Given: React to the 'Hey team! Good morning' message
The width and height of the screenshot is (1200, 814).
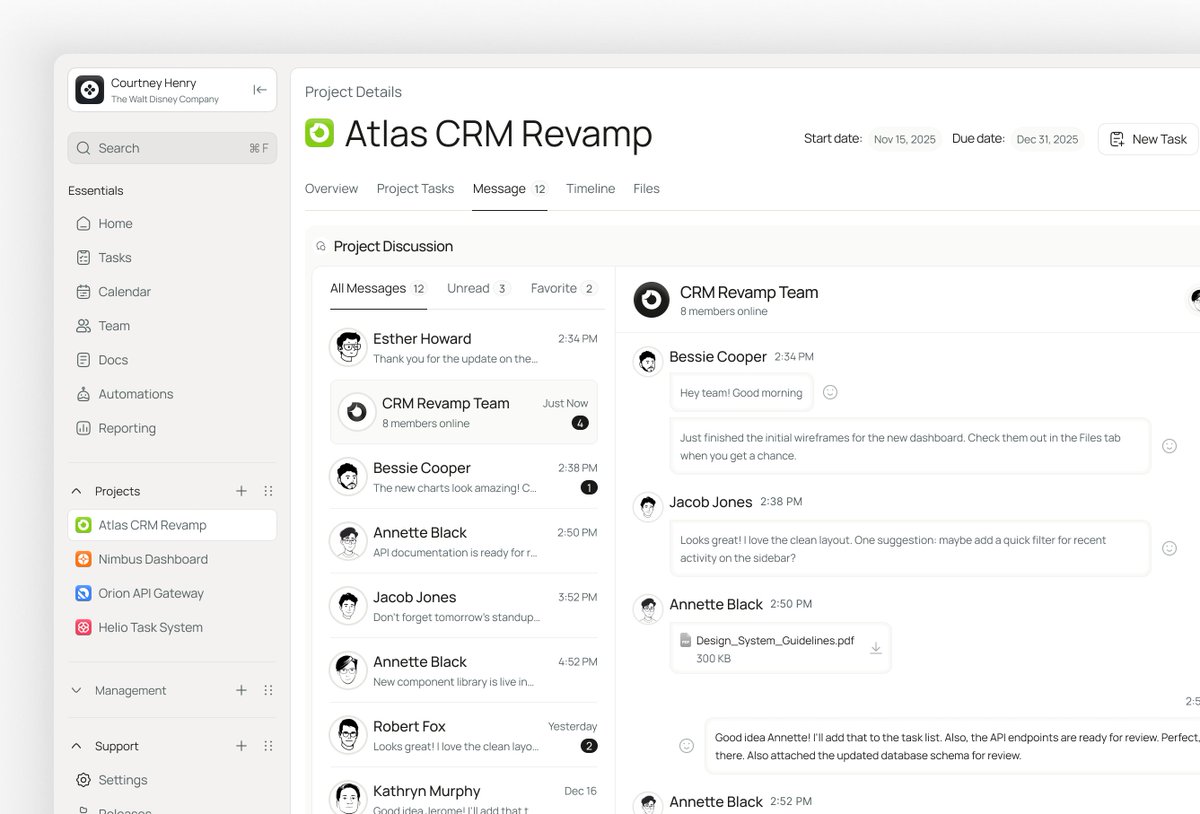Looking at the screenshot, I should point(830,392).
